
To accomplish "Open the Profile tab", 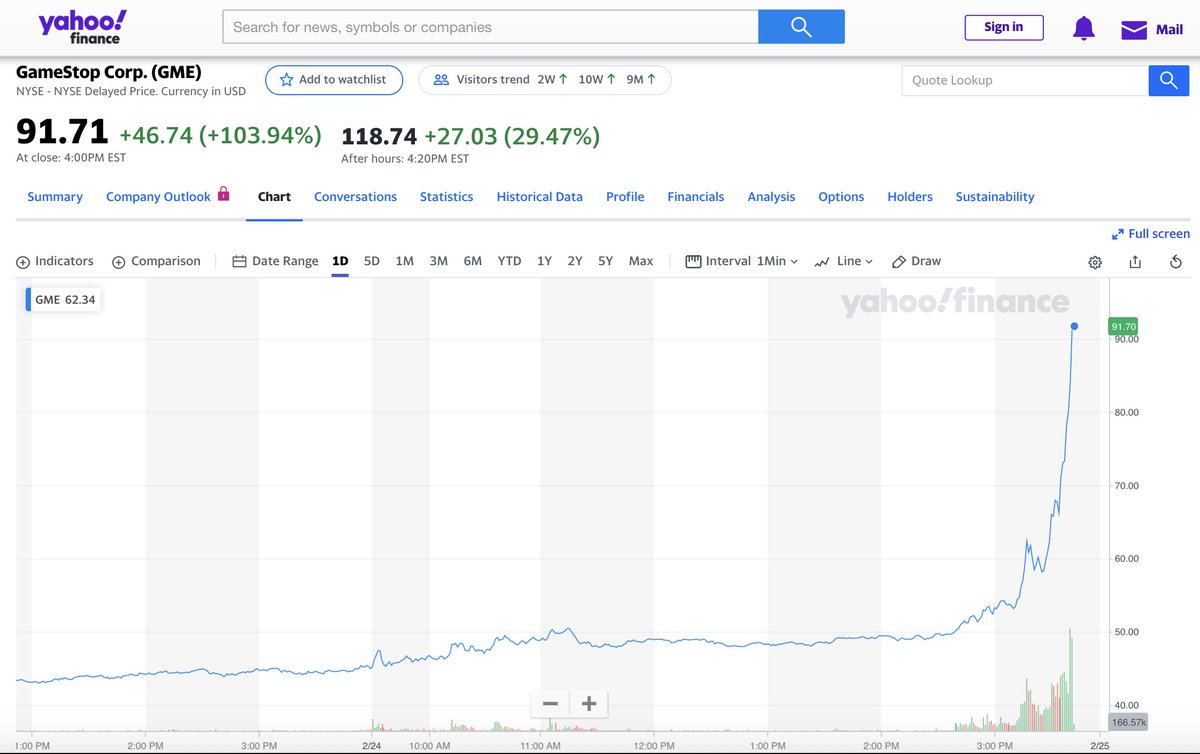I will pyautogui.click(x=625, y=197).
